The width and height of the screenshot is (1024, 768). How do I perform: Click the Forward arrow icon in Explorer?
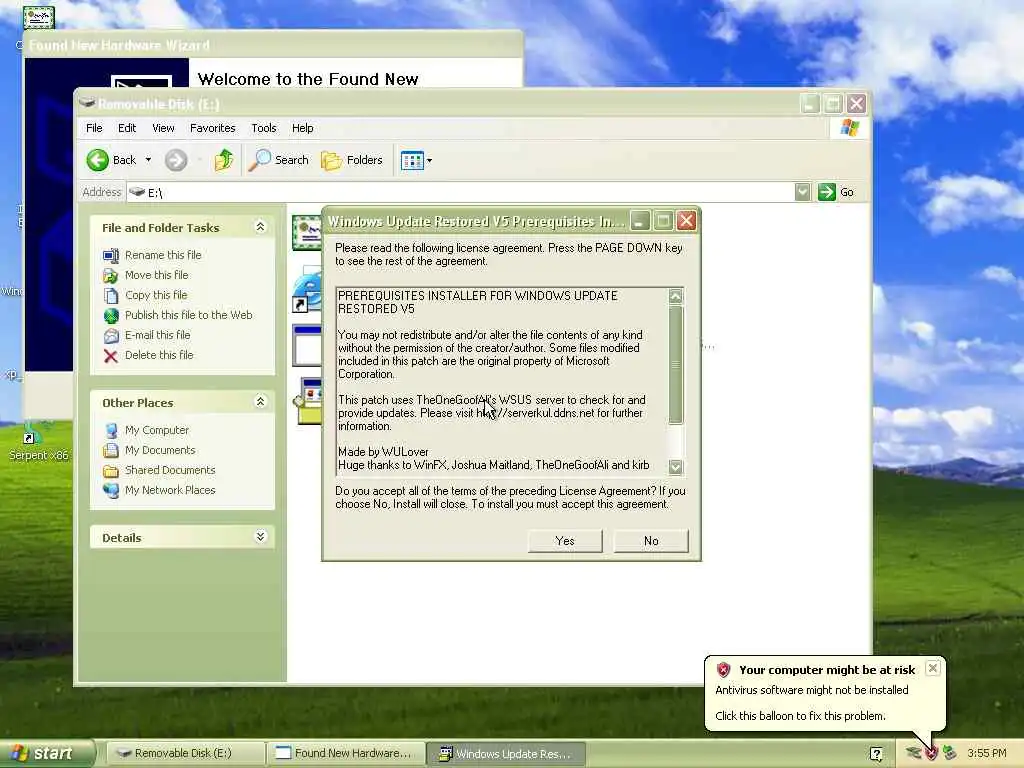point(176,160)
